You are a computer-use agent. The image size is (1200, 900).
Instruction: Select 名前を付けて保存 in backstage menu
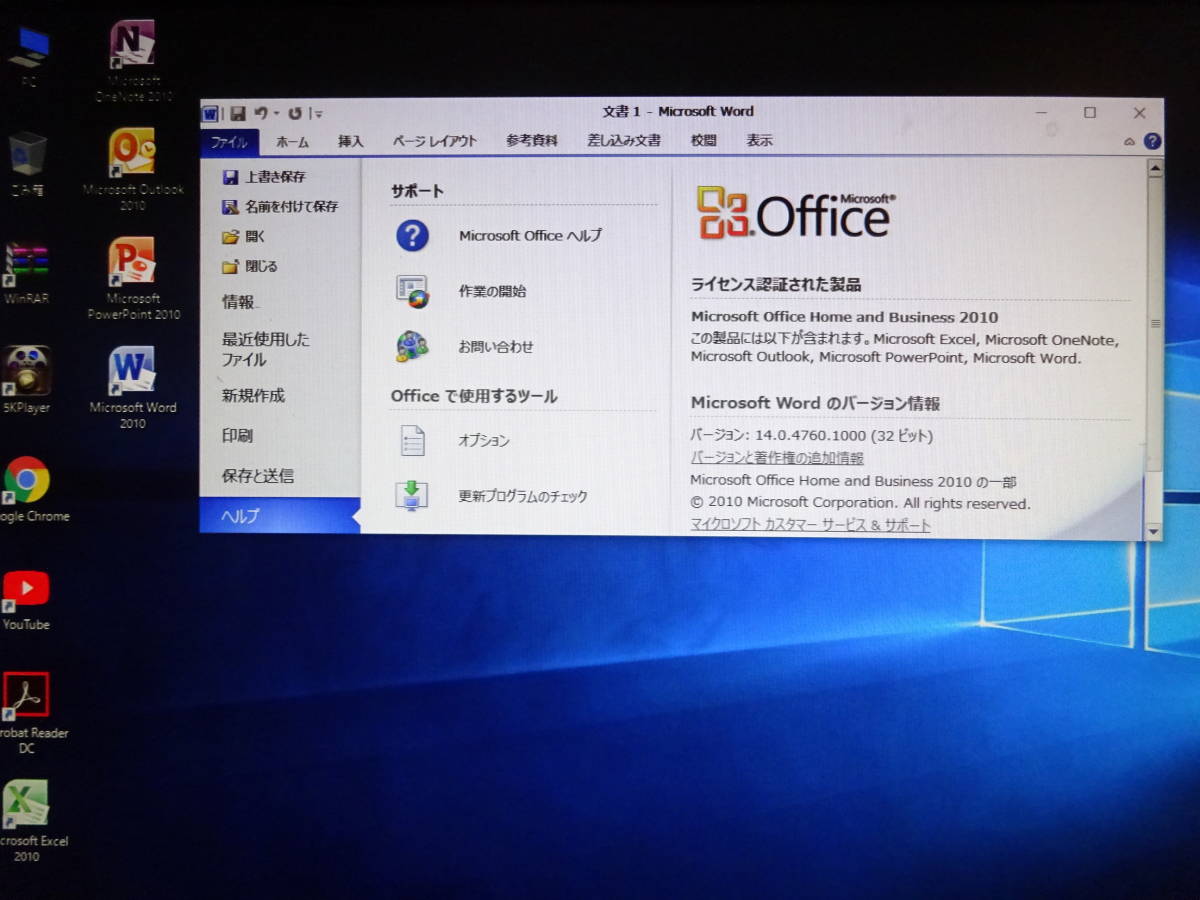[x=280, y=207]
